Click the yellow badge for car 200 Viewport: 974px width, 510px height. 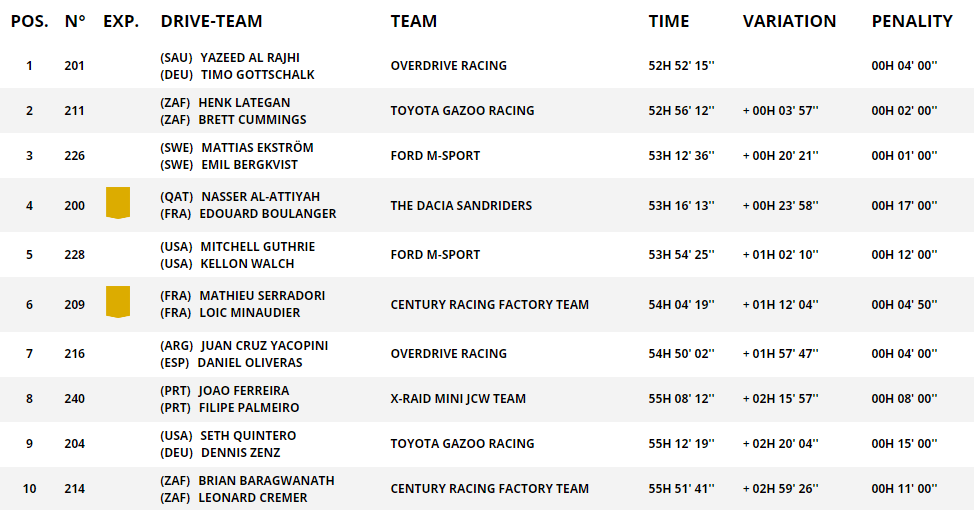[118, 203]
